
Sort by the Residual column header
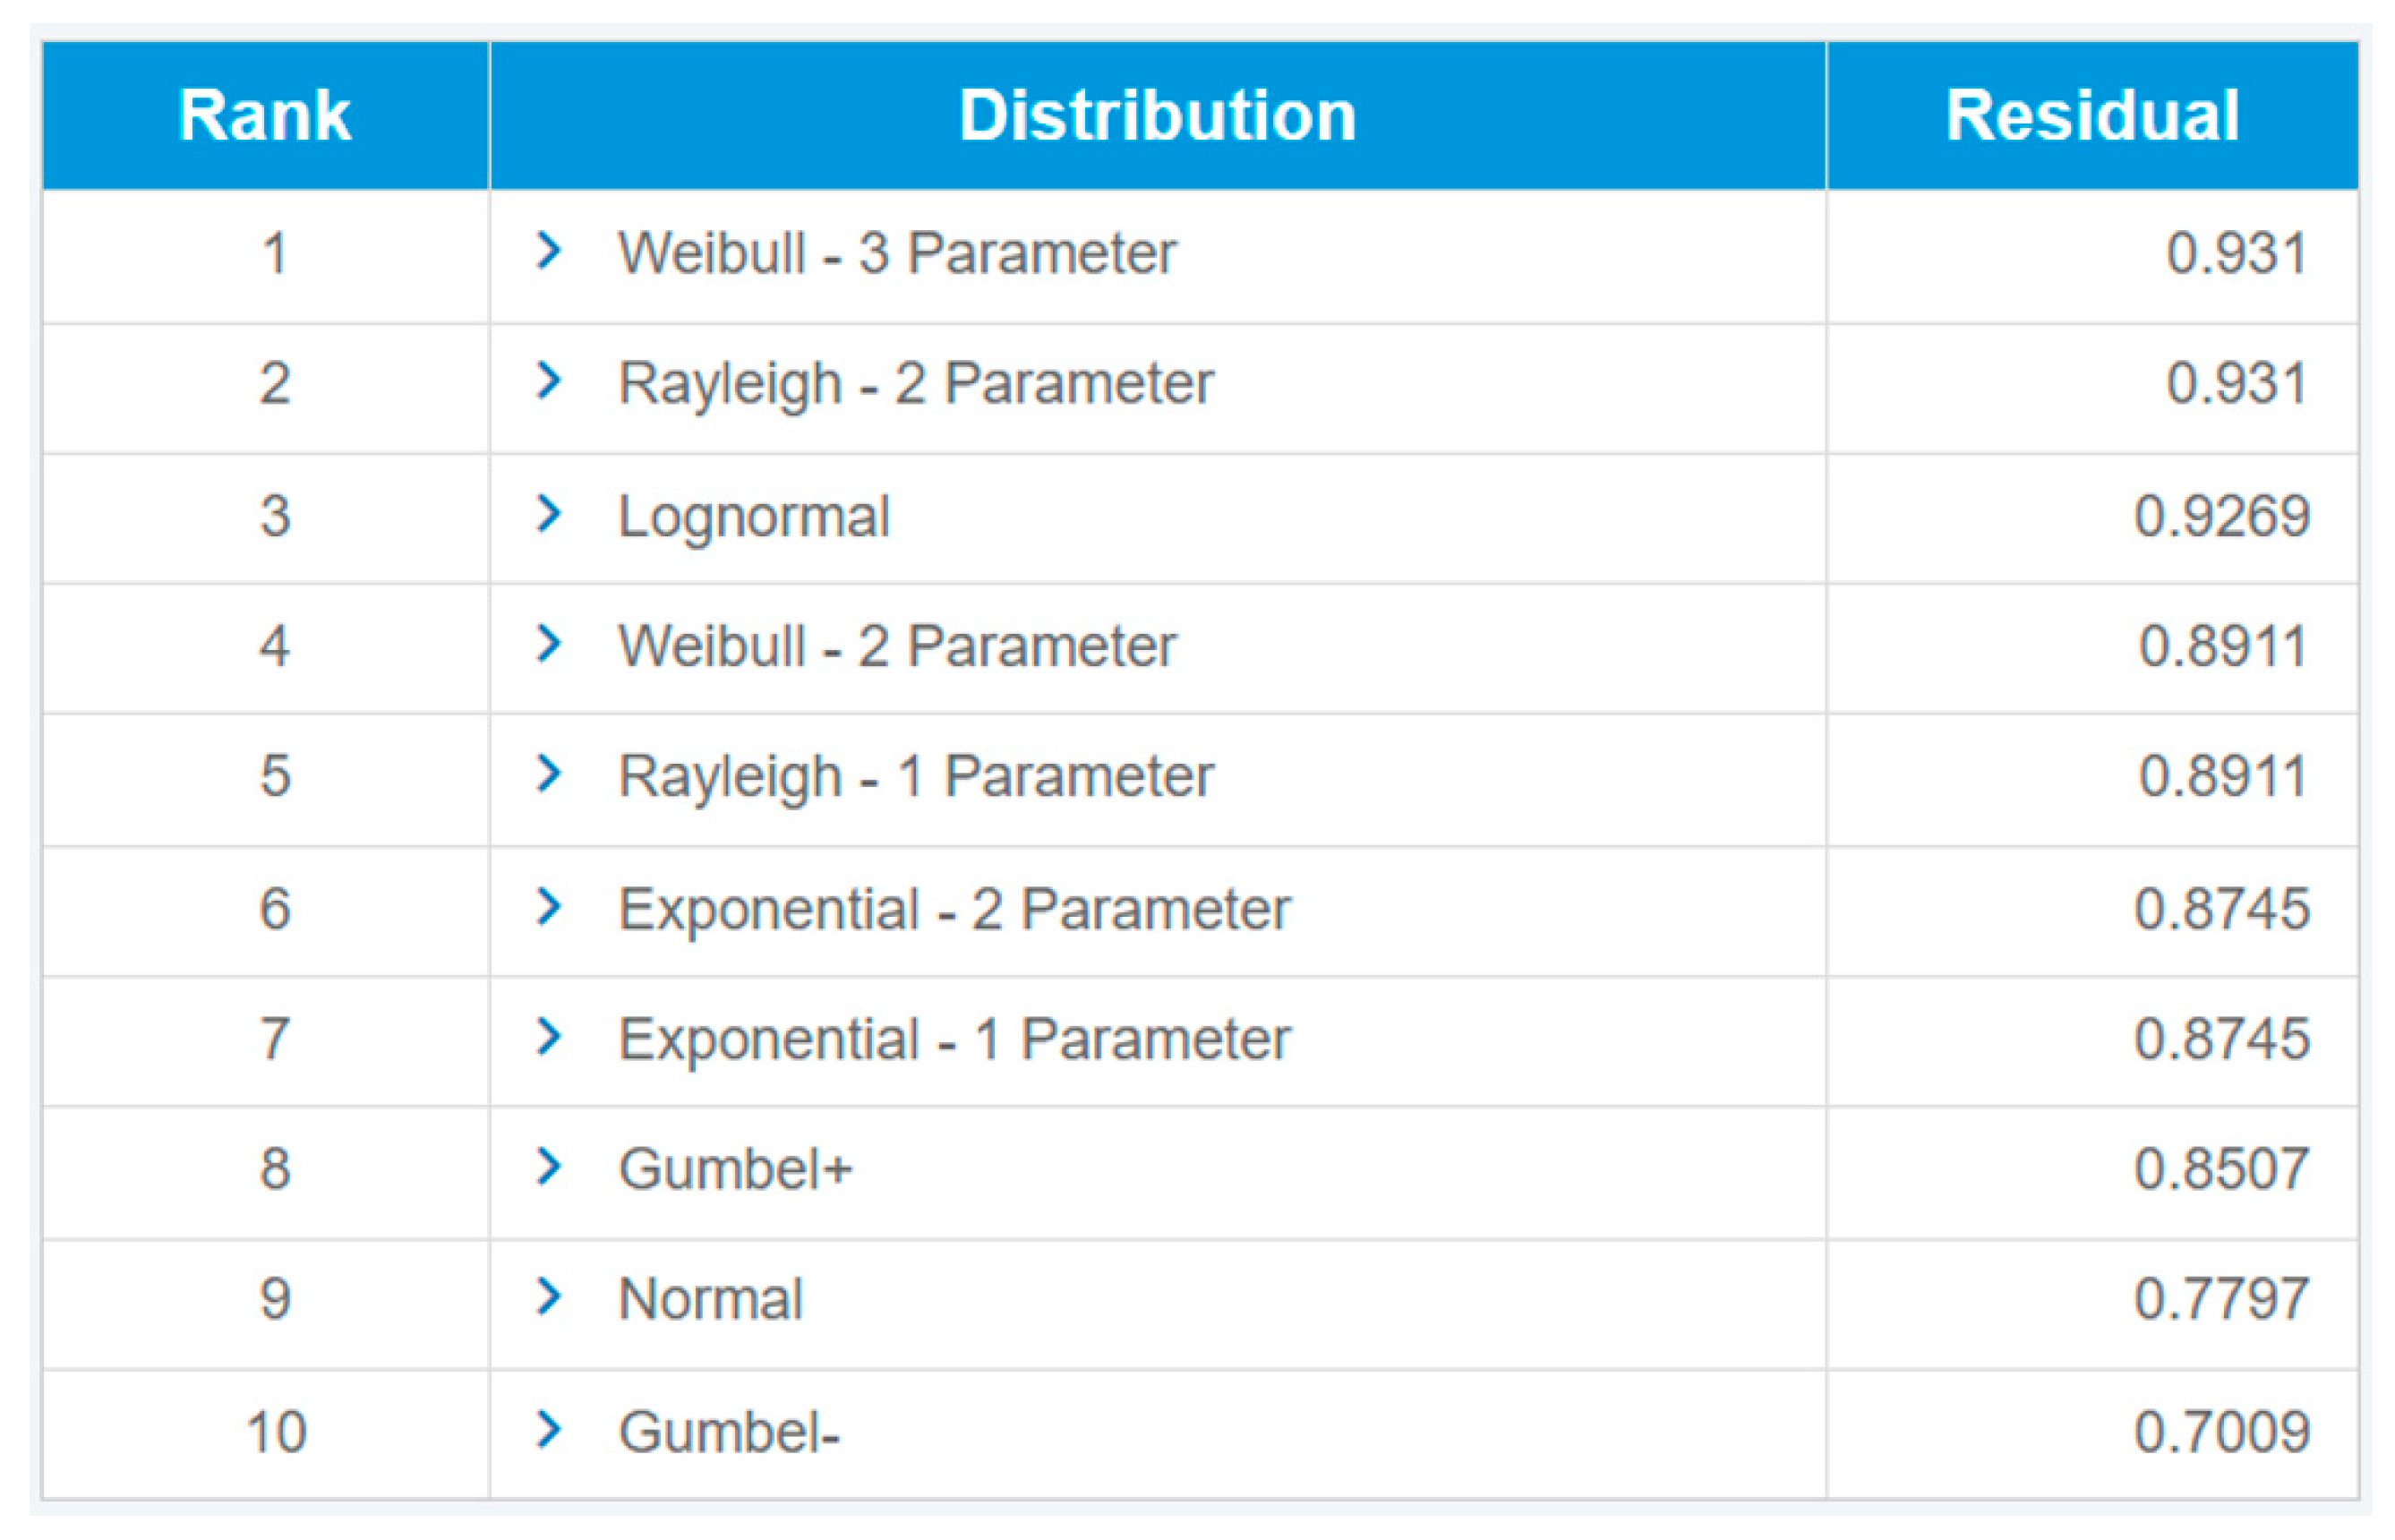(x=2091, y=115)
